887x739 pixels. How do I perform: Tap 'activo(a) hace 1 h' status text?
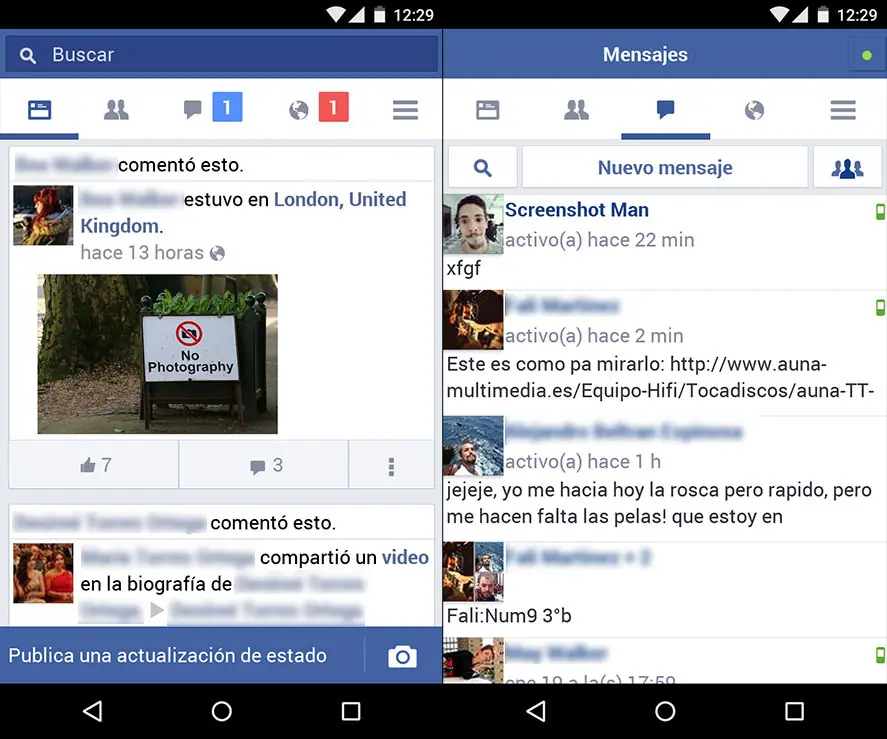point(583,462)
